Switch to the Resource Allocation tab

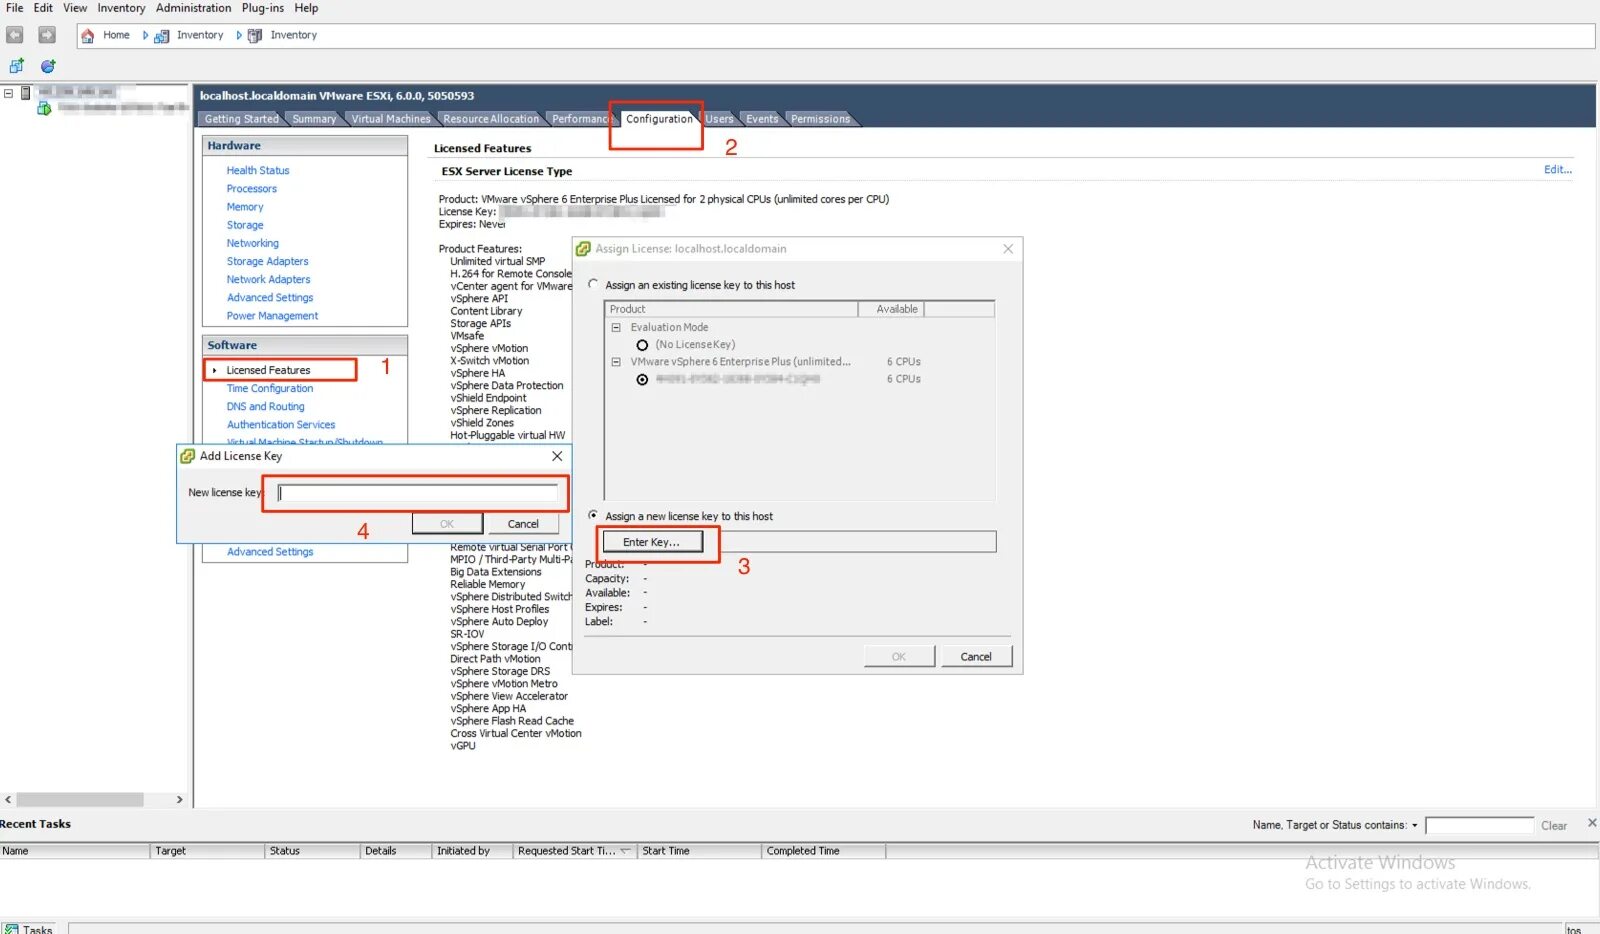[490, 119]
